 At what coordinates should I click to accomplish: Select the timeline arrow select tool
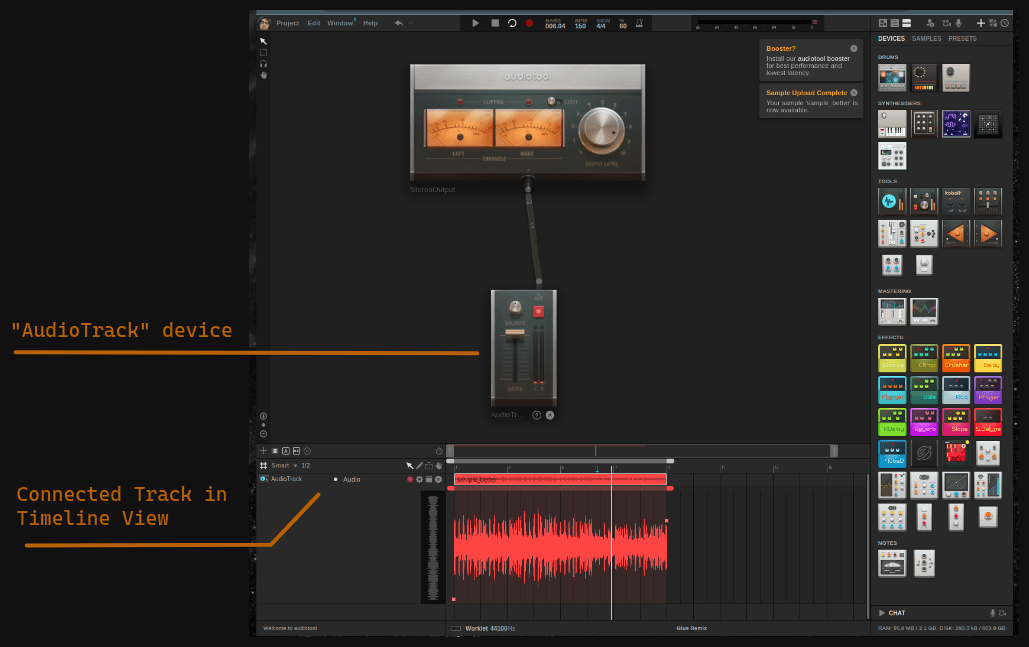click(x=410, y=465)
